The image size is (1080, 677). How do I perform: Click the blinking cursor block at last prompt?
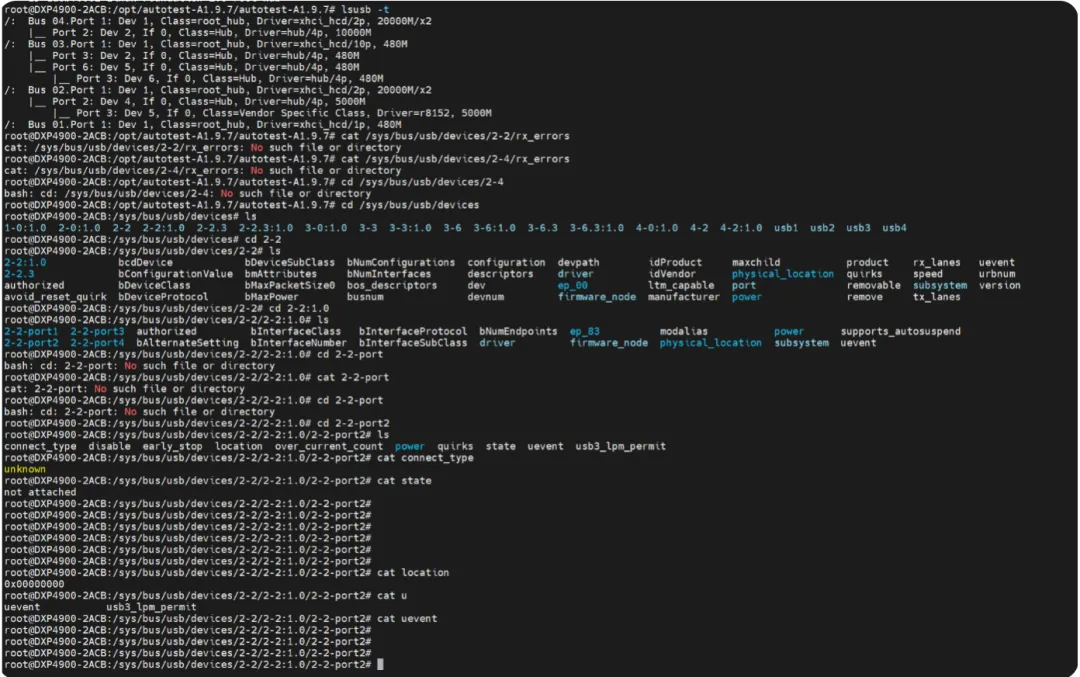coord(380,665)
